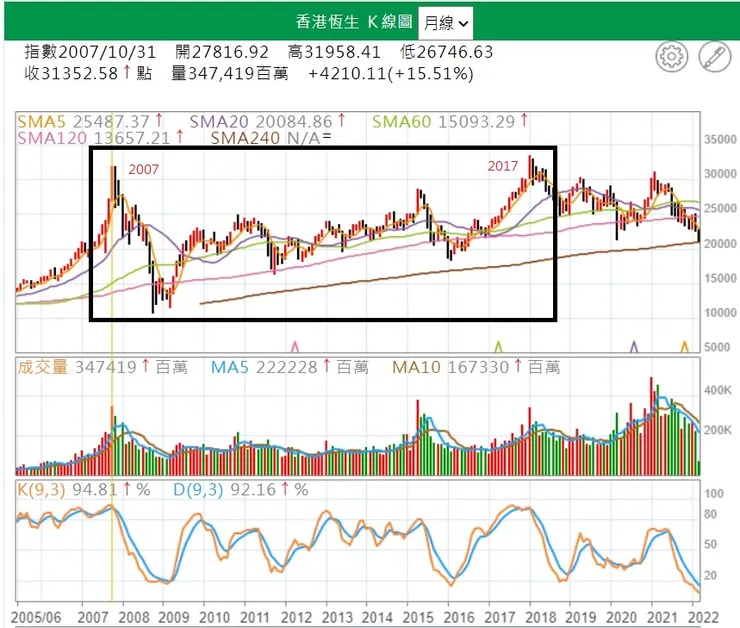Click the 2005/06 date axis label
Screen dimensions: 740x628
point(36,618)
